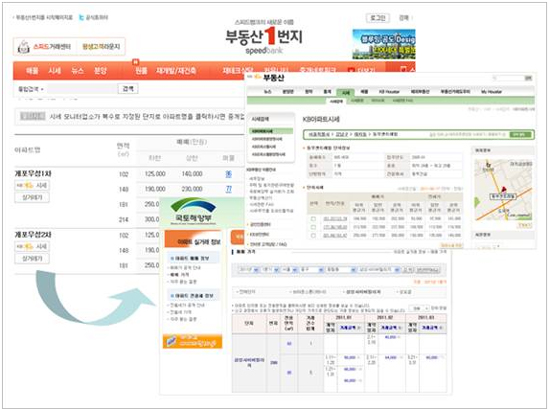
Task: Click the 개포우성2차 apartment name
Action: tap(33, 235)
